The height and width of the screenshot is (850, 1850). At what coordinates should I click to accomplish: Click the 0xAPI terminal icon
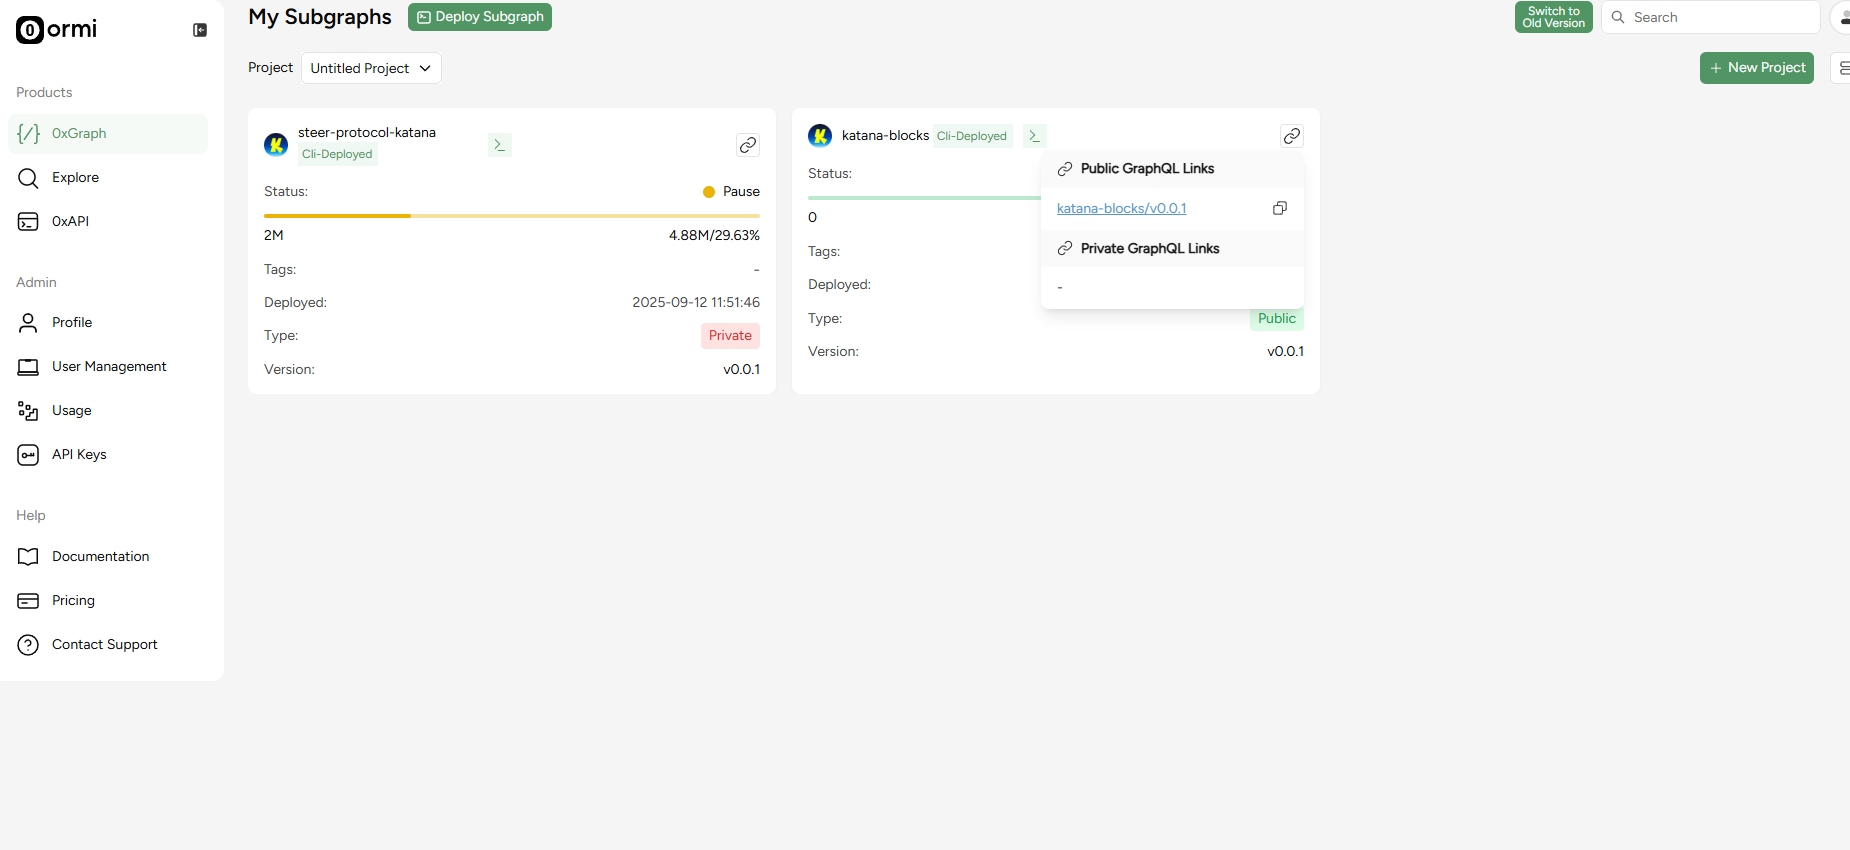(x=28, y=221)
